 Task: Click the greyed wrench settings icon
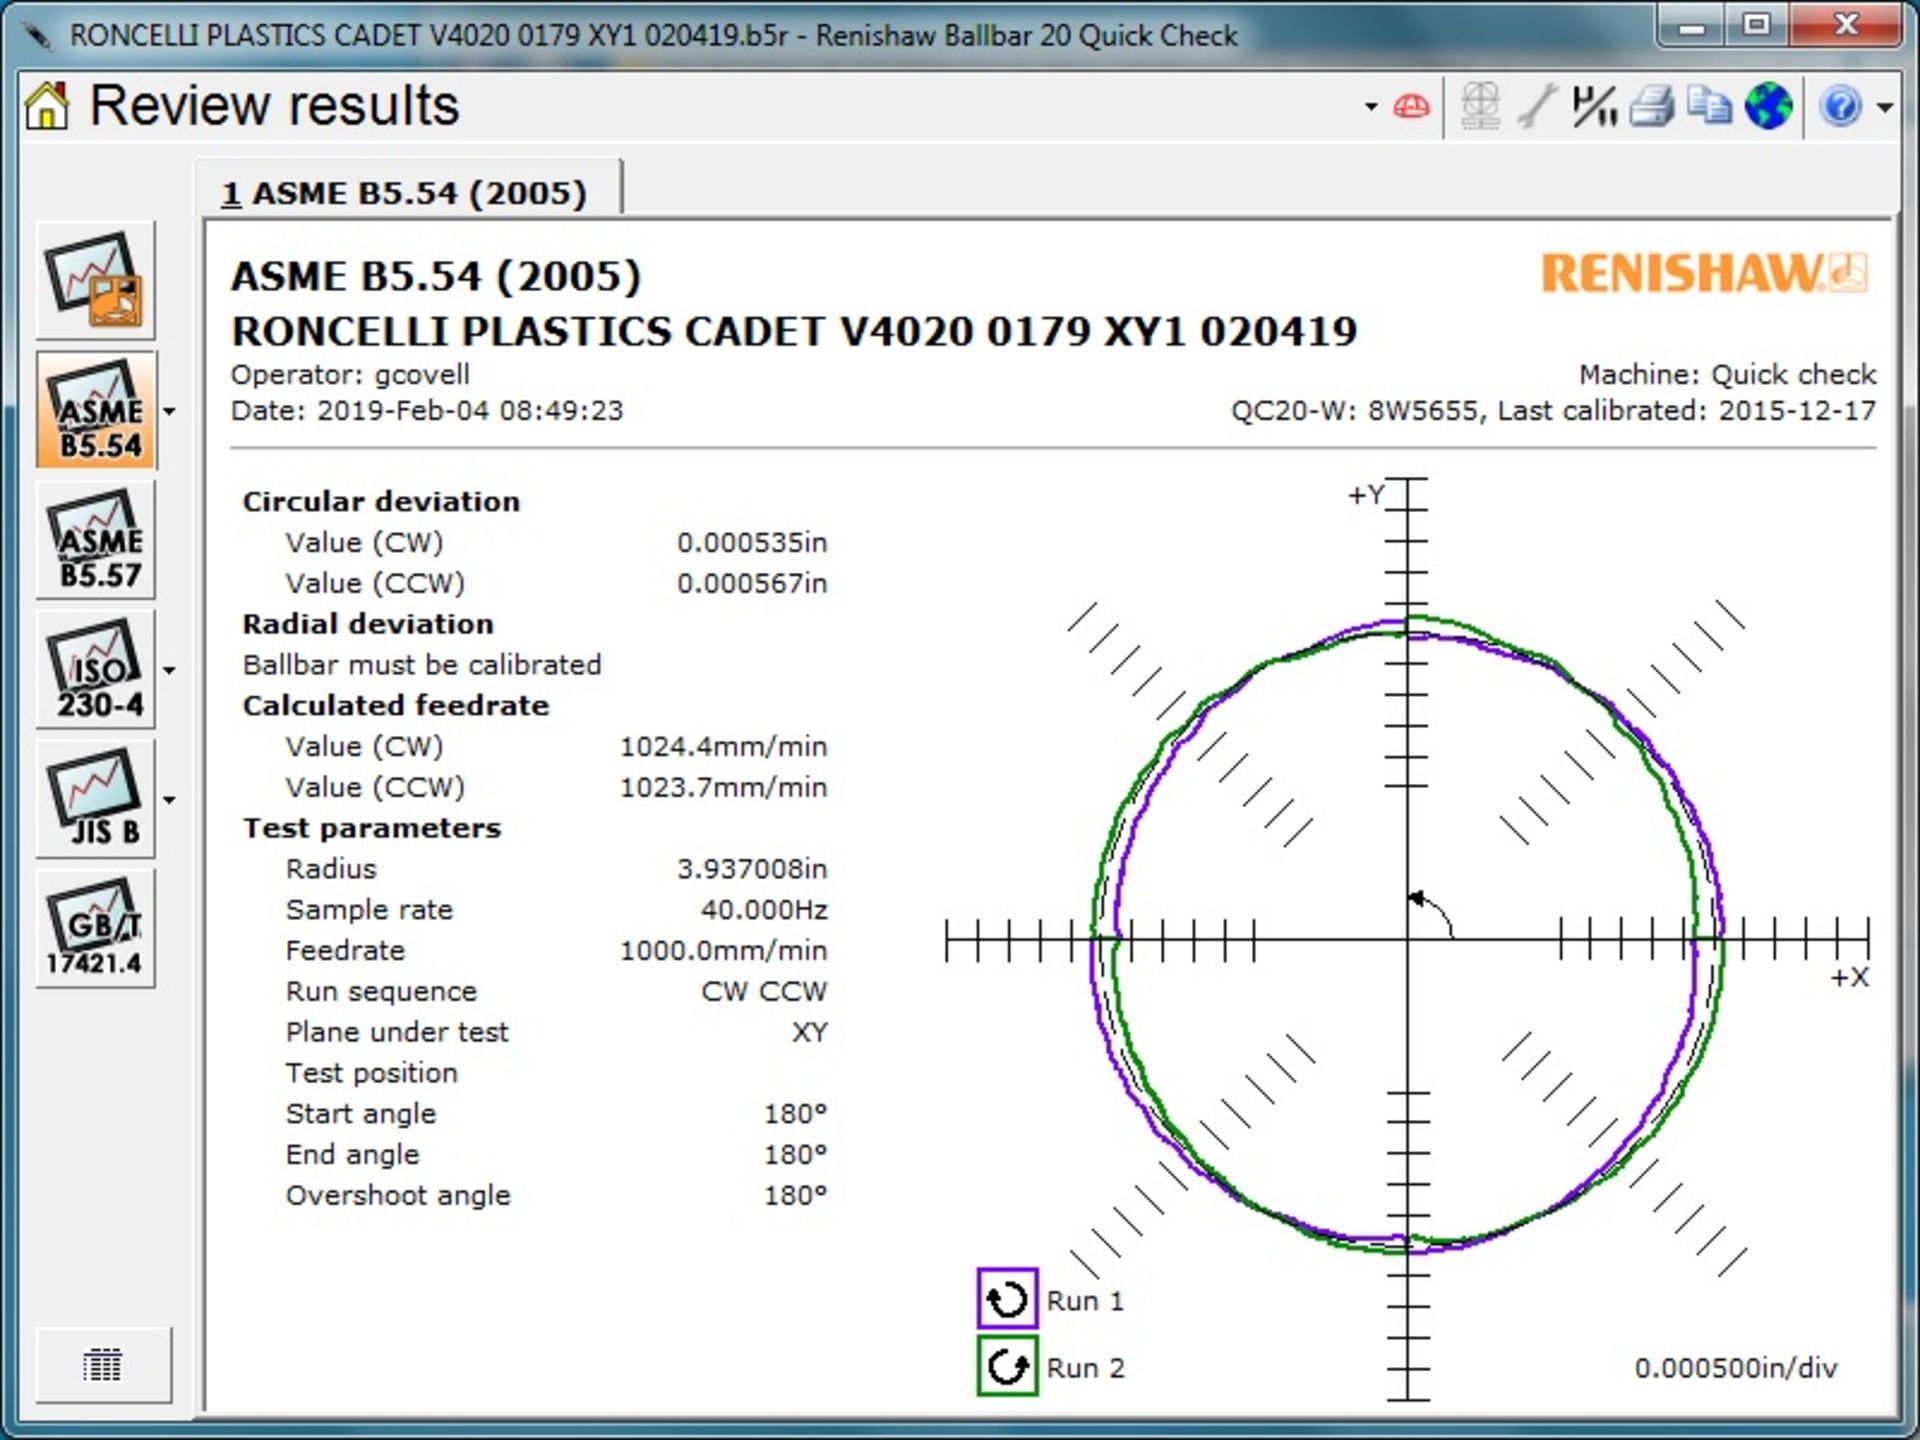pyautogui.click(x=1537, y=105)
